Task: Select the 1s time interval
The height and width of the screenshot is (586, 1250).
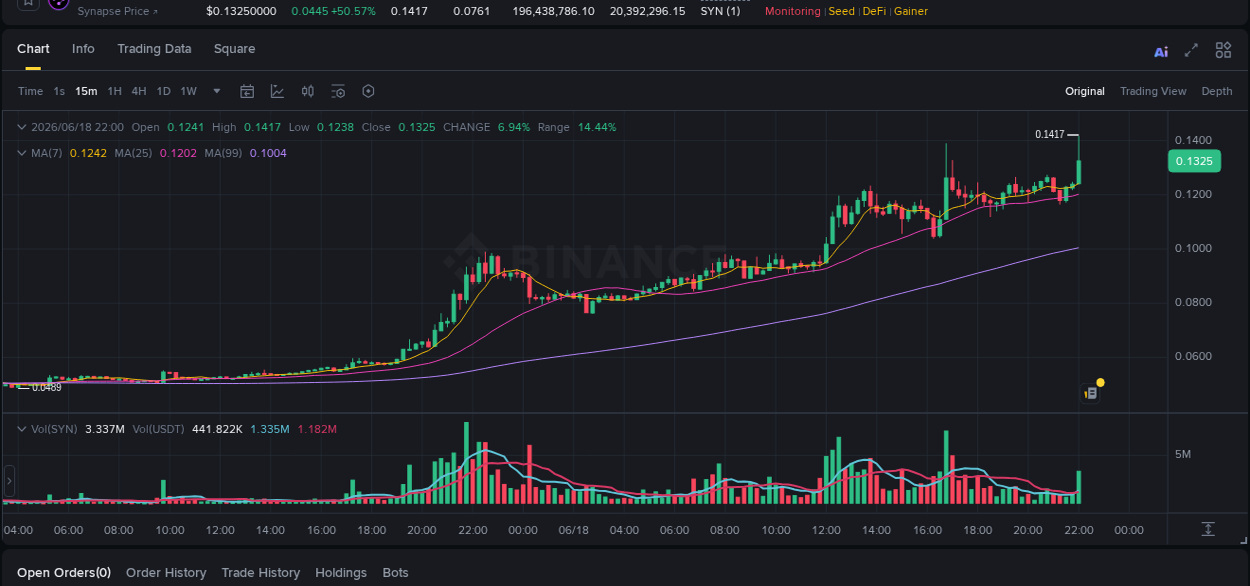Action: click(59, 91)
